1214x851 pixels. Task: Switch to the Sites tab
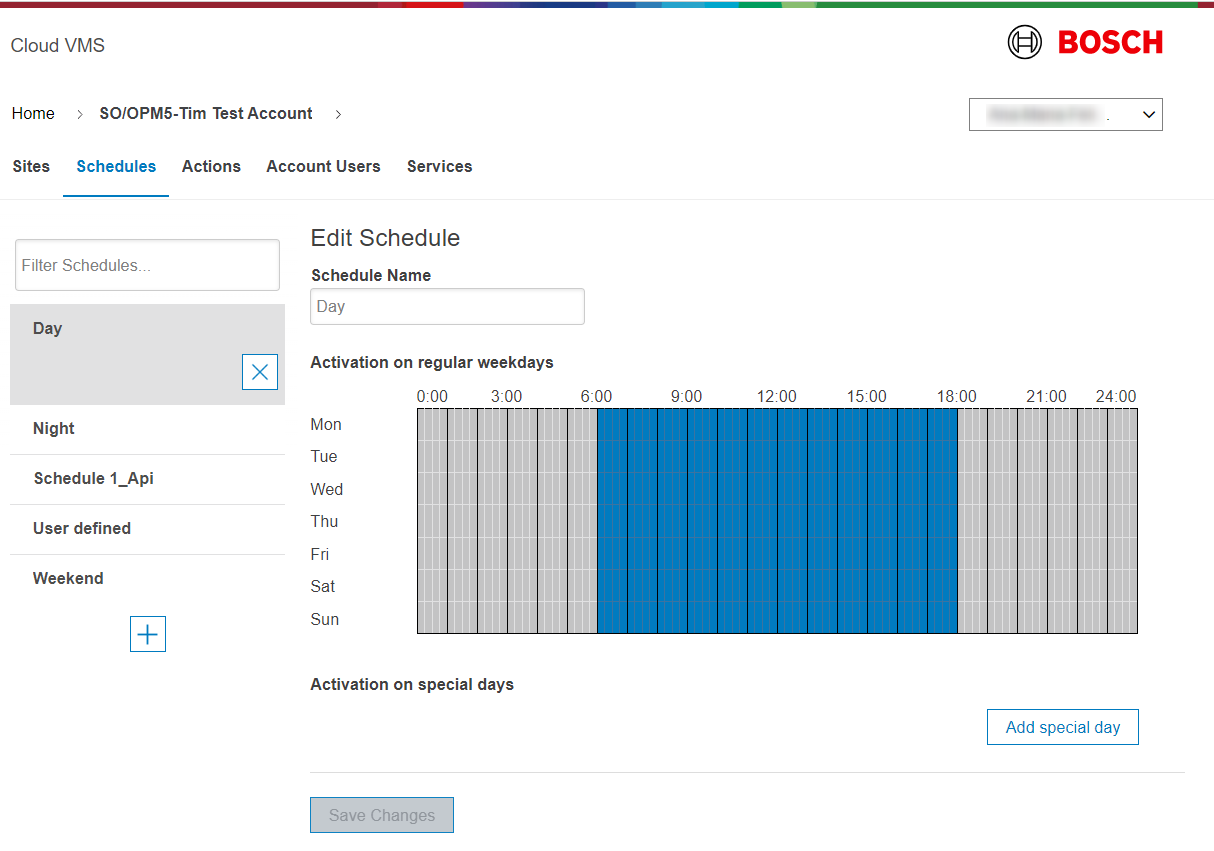click(x=31, y=167)
